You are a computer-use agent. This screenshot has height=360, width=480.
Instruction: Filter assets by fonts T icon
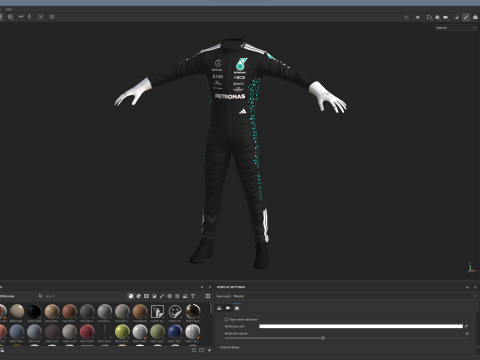pos(193,296)
